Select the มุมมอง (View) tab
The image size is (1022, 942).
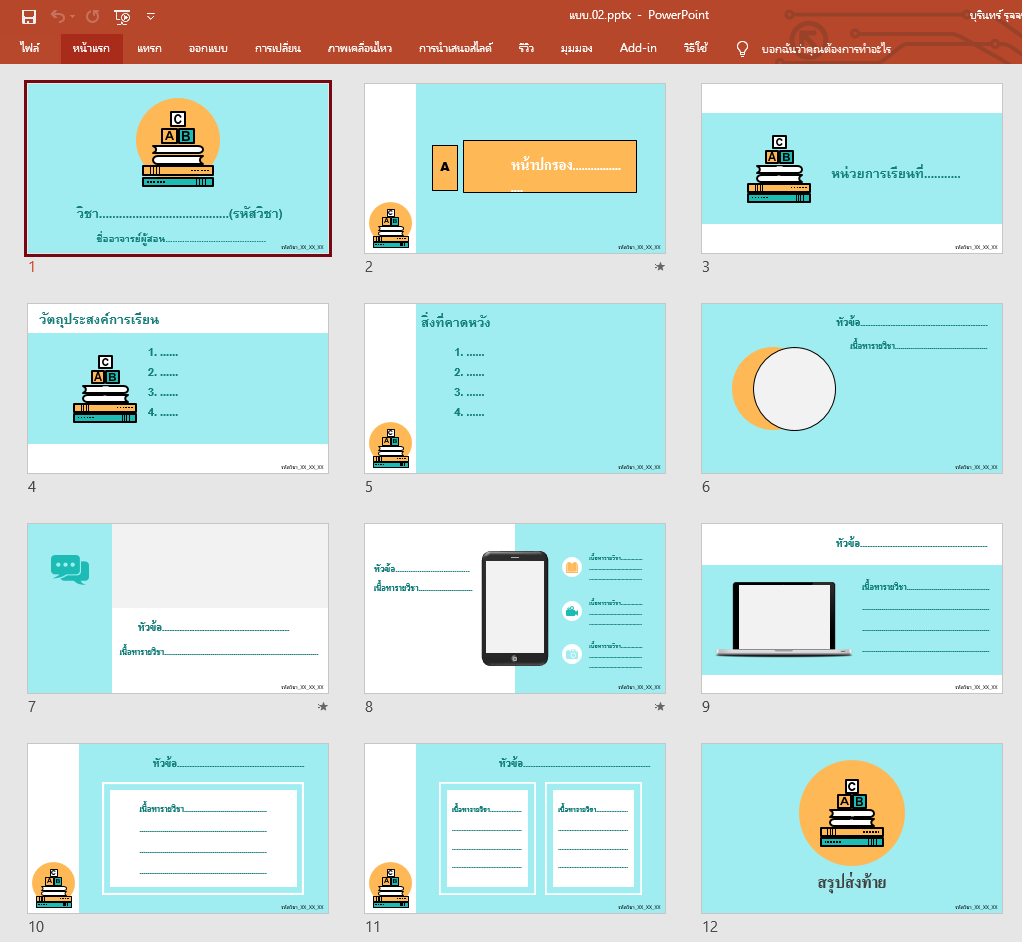tap(579, 48)
